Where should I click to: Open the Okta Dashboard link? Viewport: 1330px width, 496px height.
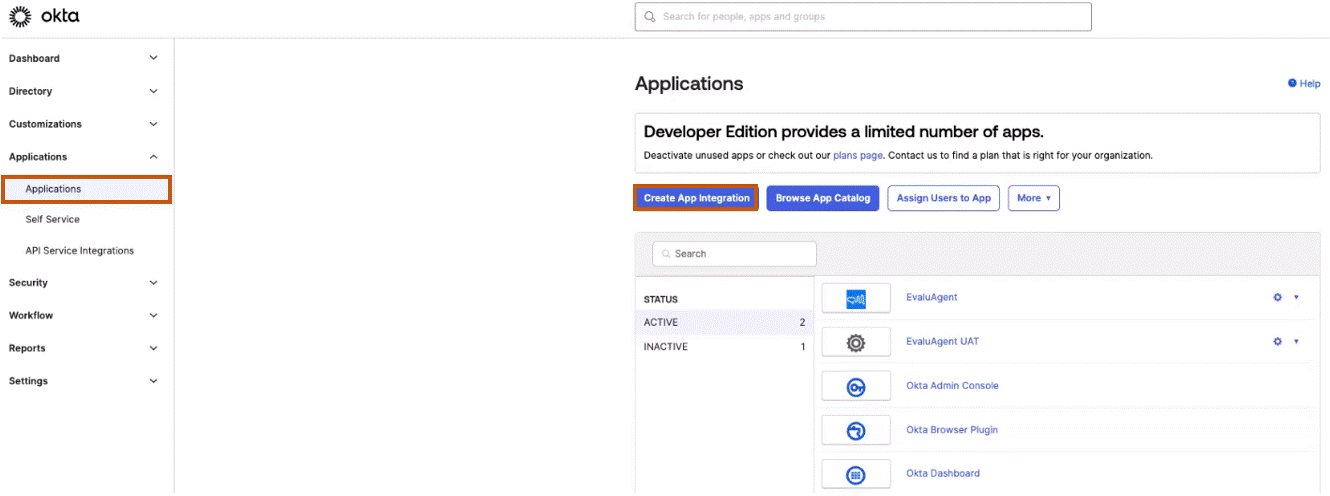[943, 474]
